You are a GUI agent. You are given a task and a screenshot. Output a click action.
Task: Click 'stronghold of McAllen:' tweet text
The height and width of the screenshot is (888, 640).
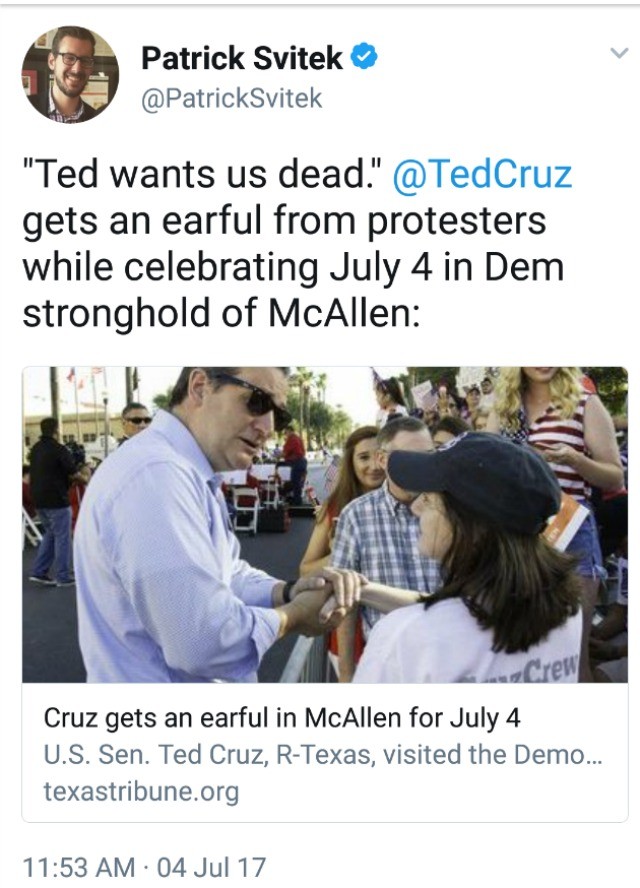221,313
